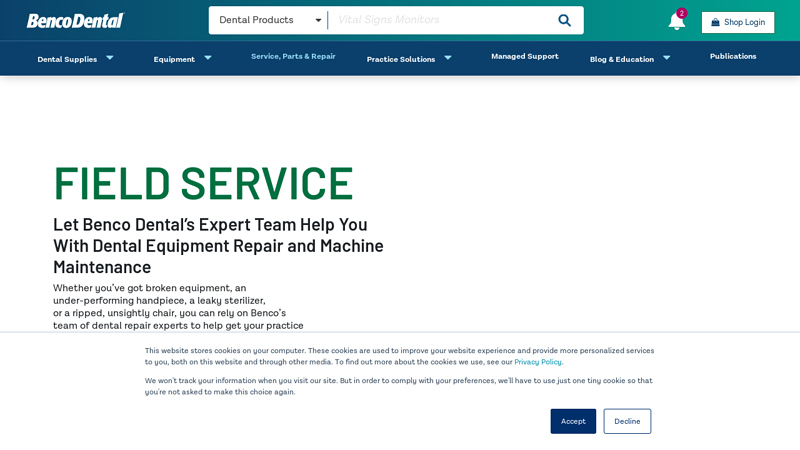The image size is (800, 450).
Task: Decline cookies in the banner
Action: pos(627,421)
